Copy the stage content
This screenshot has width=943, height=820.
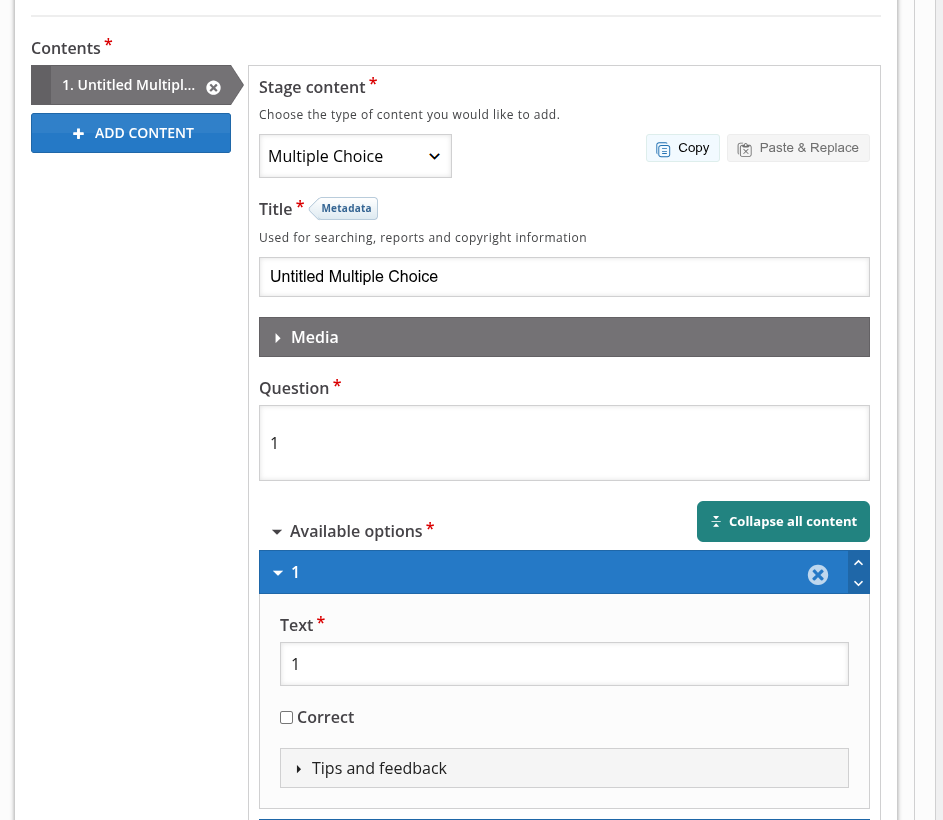pyautogui.click(x=683, y=148)
